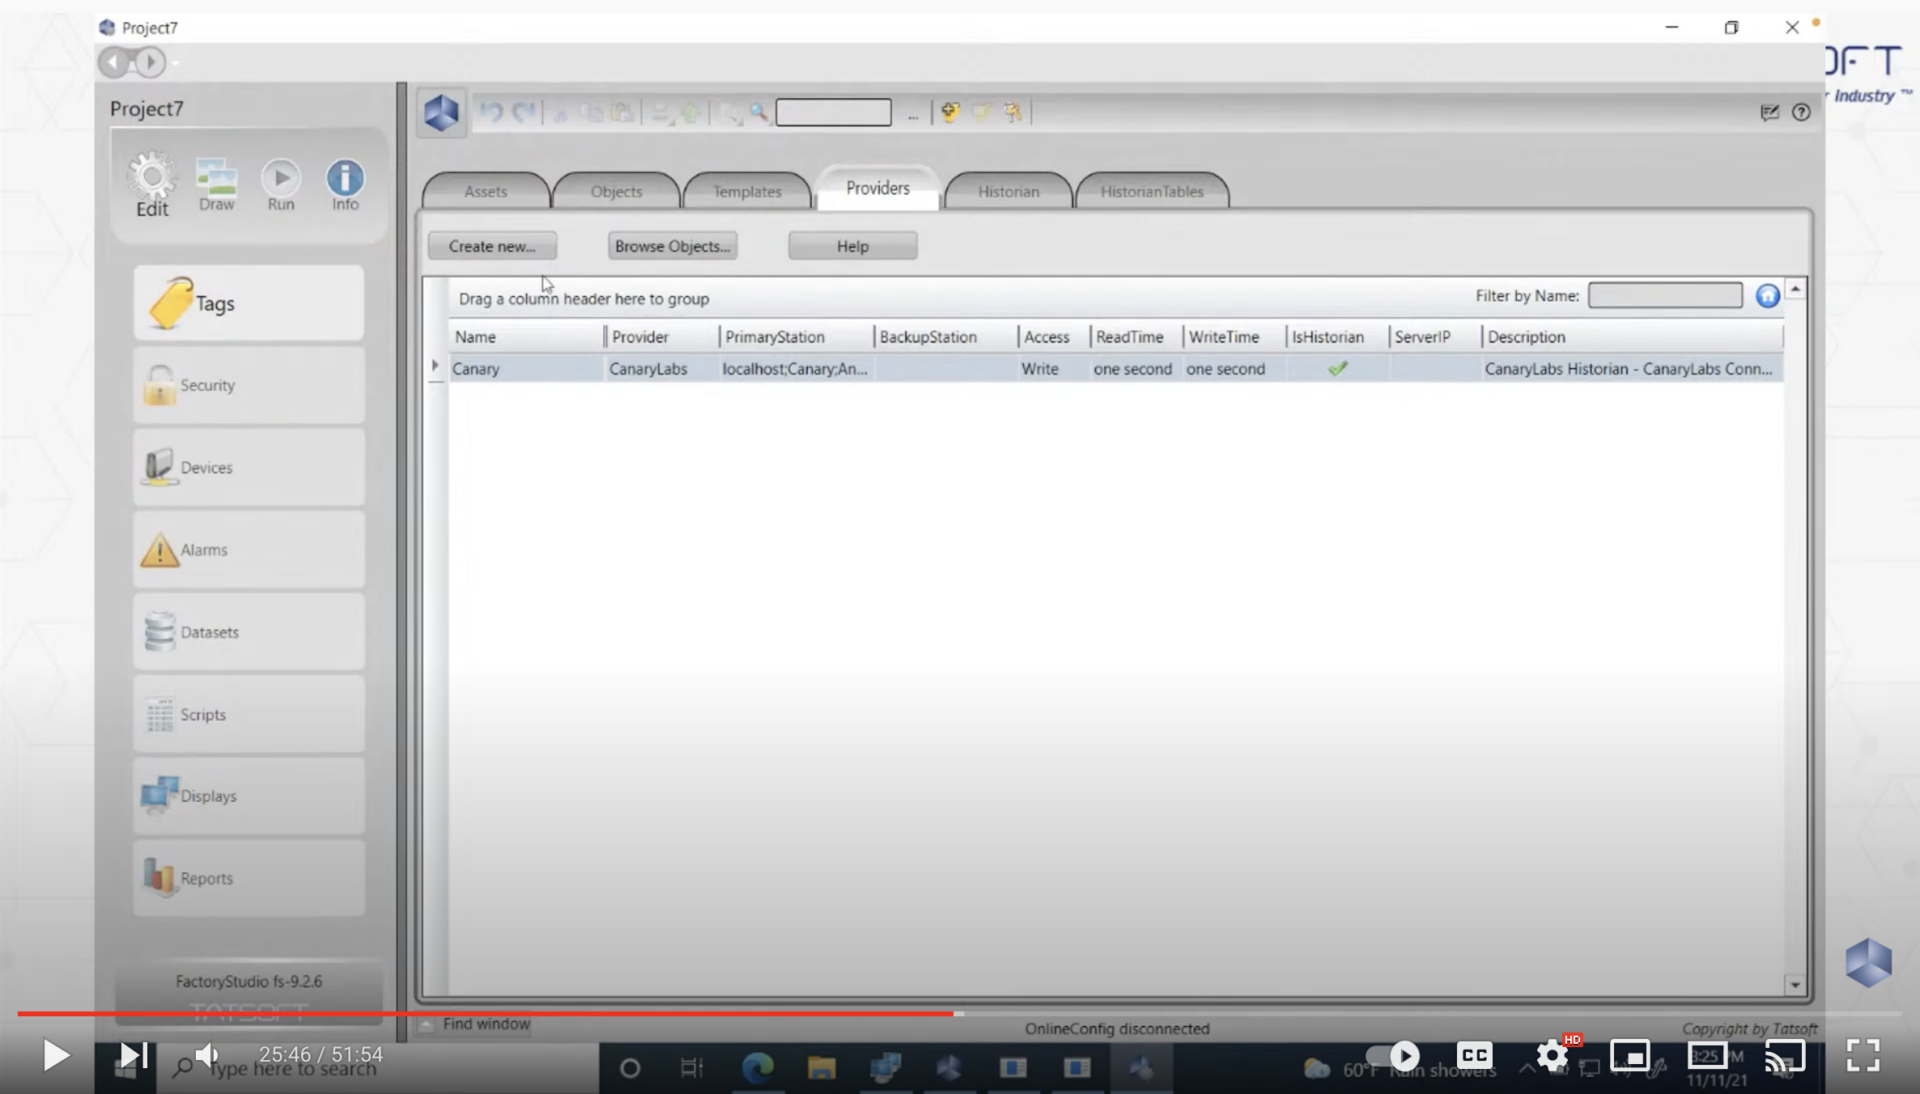Click the green up-arrow toolbar icon

pos(690,113)
